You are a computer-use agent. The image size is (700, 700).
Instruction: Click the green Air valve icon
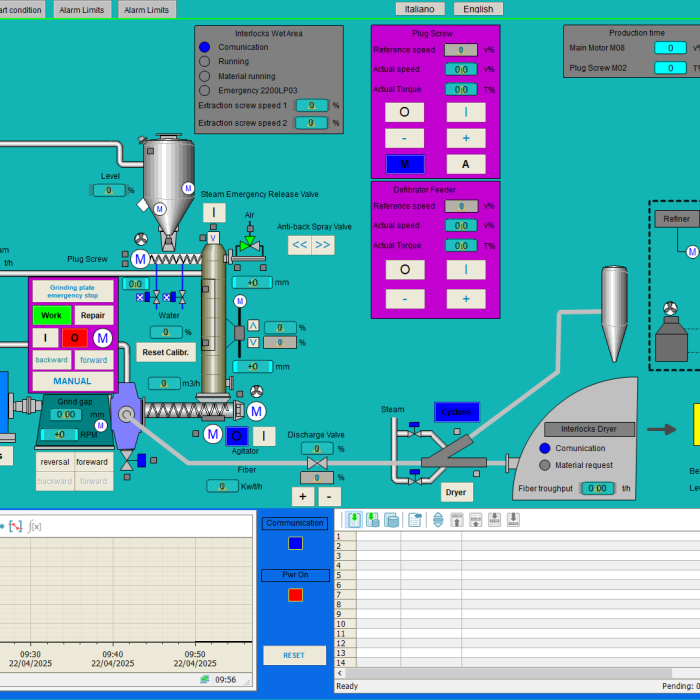click(246, 244)
